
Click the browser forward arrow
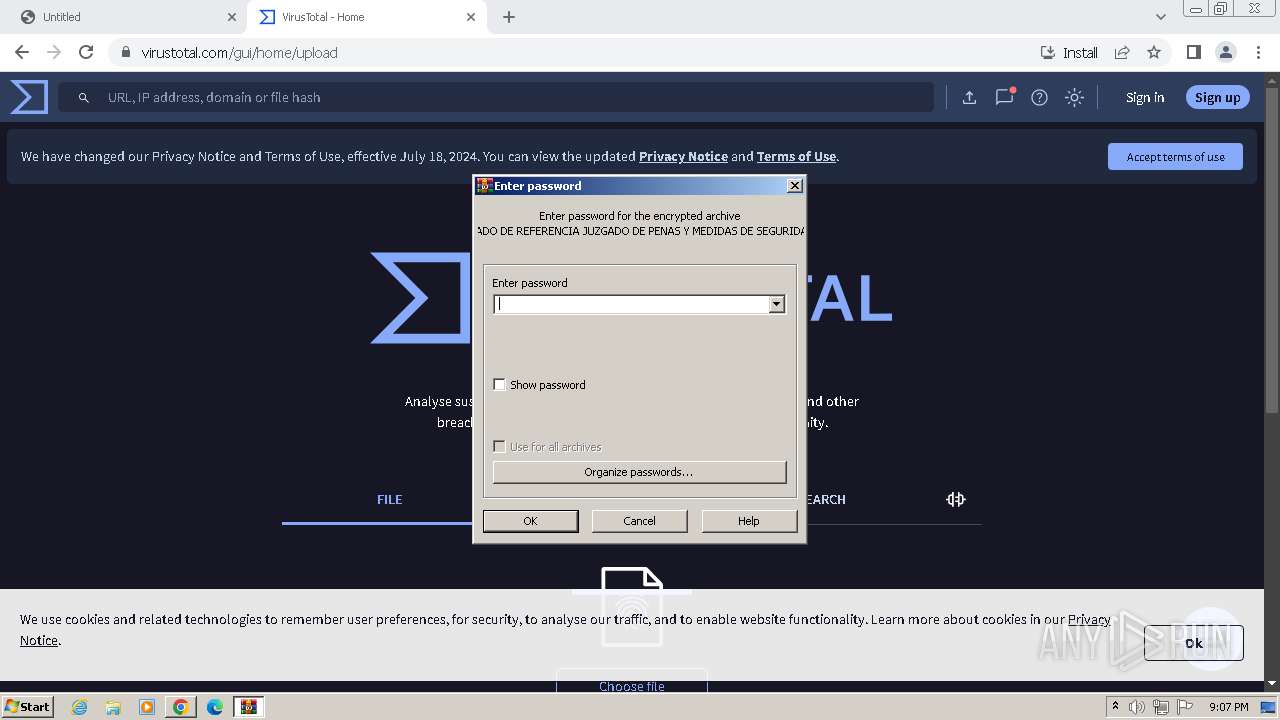(54, 52)
